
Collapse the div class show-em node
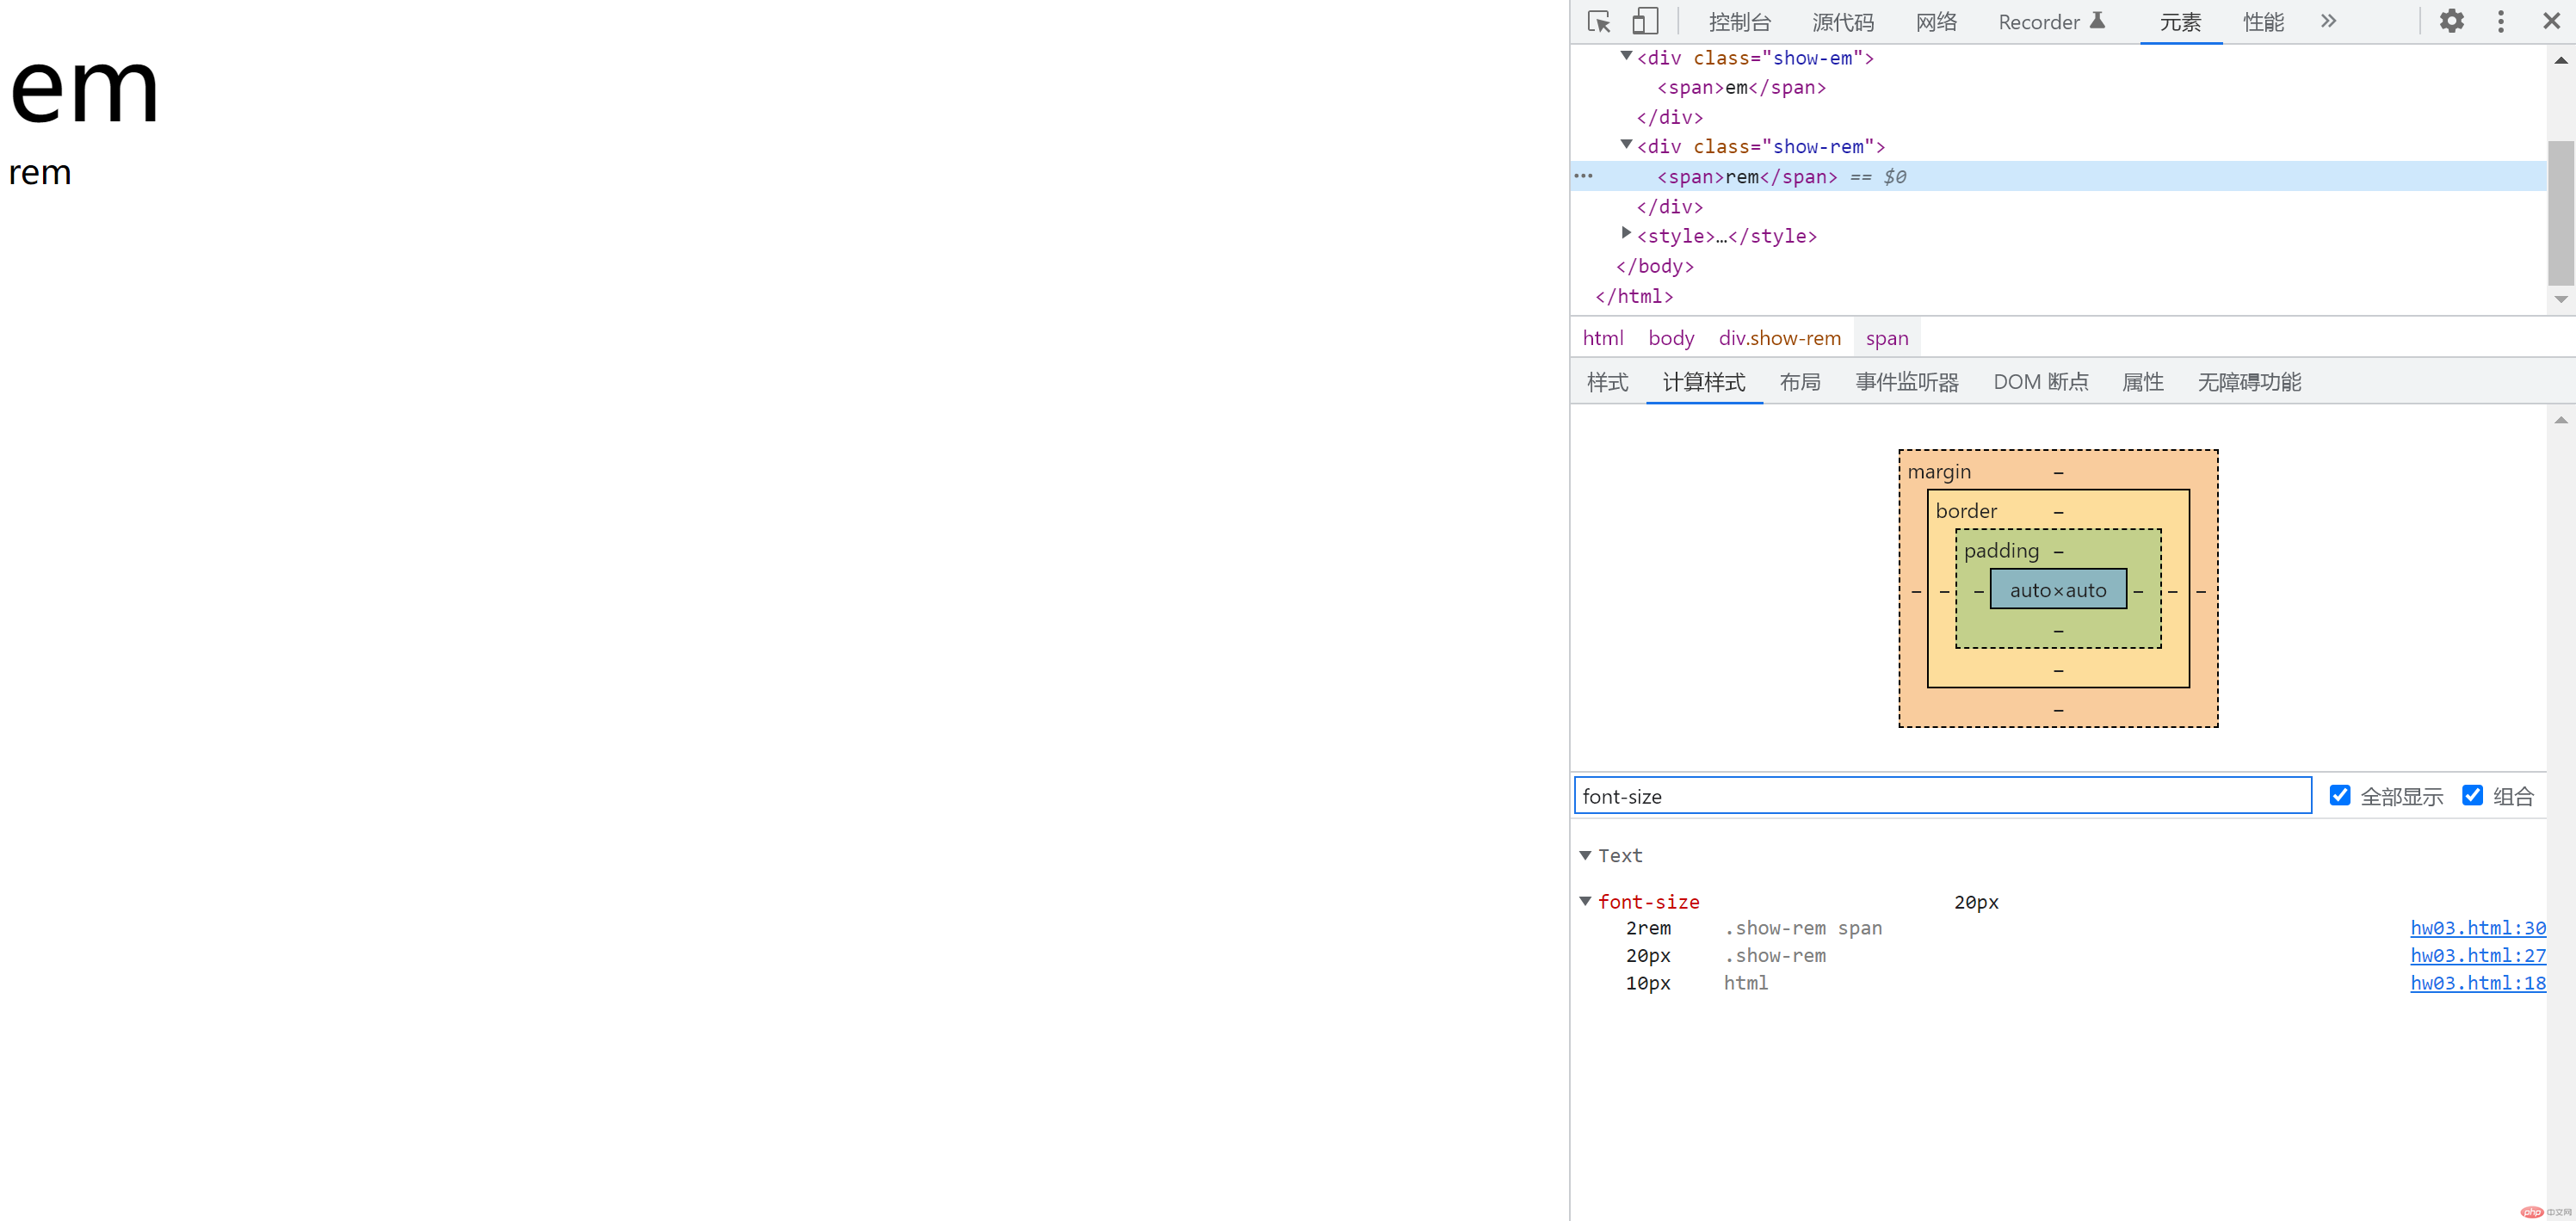[1626, 56]
